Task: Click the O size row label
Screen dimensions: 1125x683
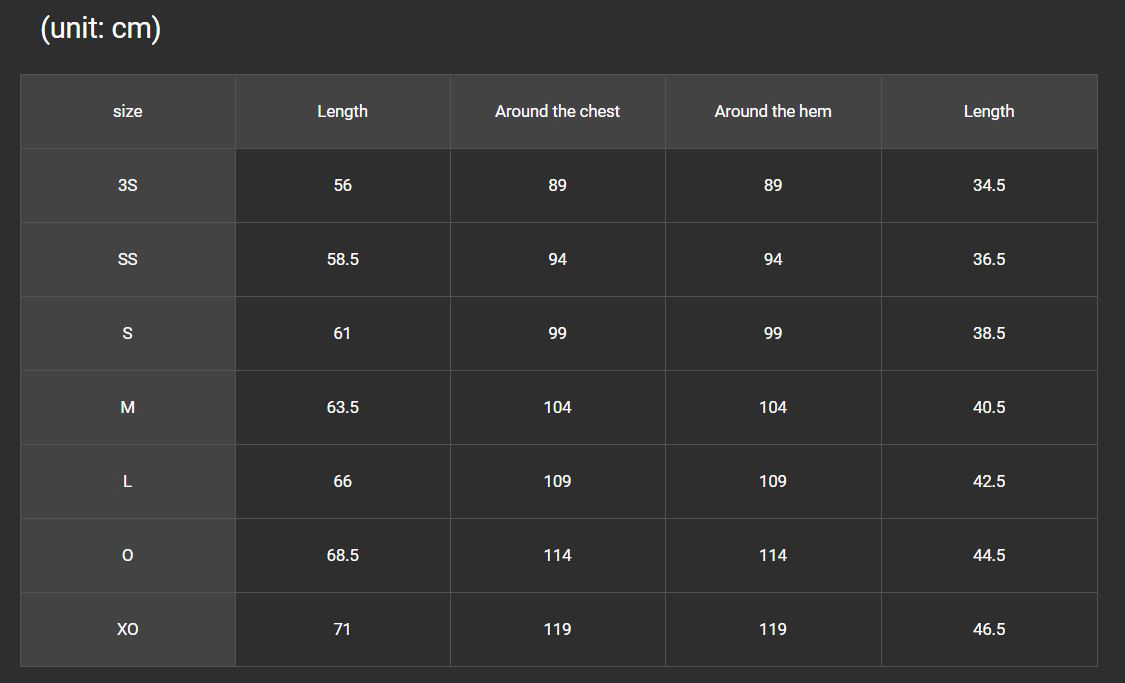Action: click(128, 555)
